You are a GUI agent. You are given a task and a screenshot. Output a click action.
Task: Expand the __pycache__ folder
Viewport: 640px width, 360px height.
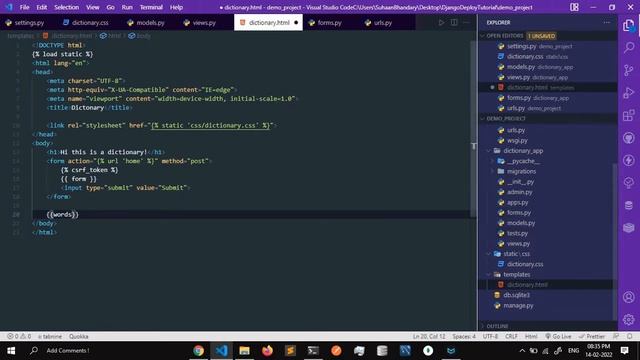pos(493,161)
